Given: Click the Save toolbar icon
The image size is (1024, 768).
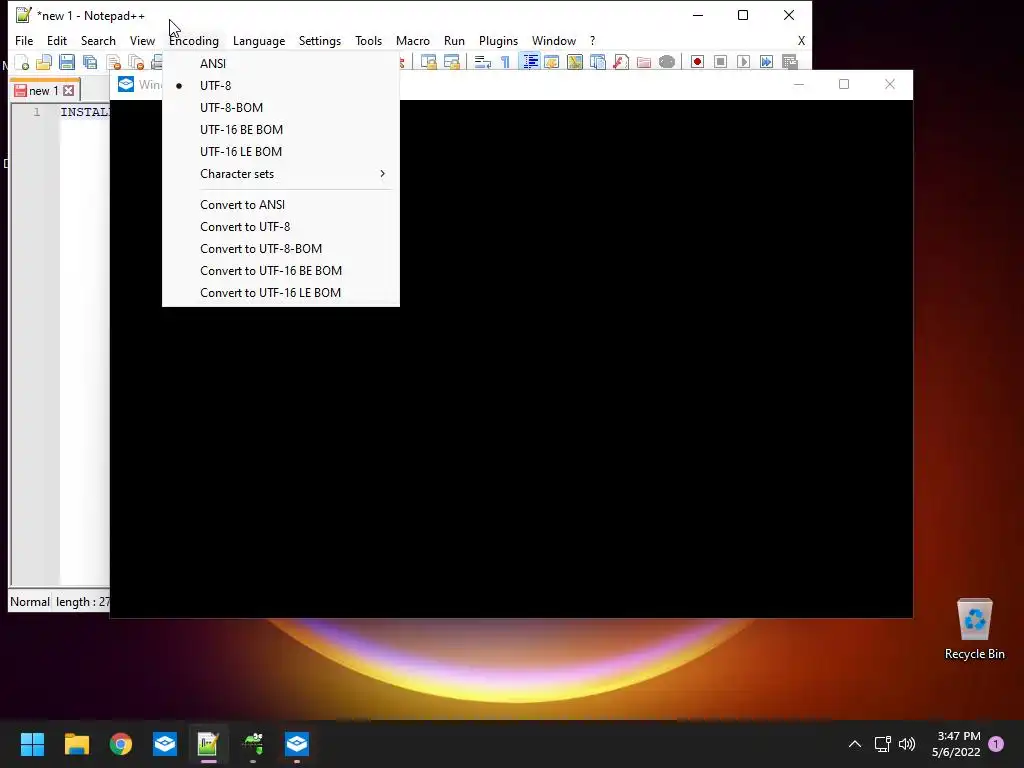Looking at the screenshot, I should tap(67, 62).
